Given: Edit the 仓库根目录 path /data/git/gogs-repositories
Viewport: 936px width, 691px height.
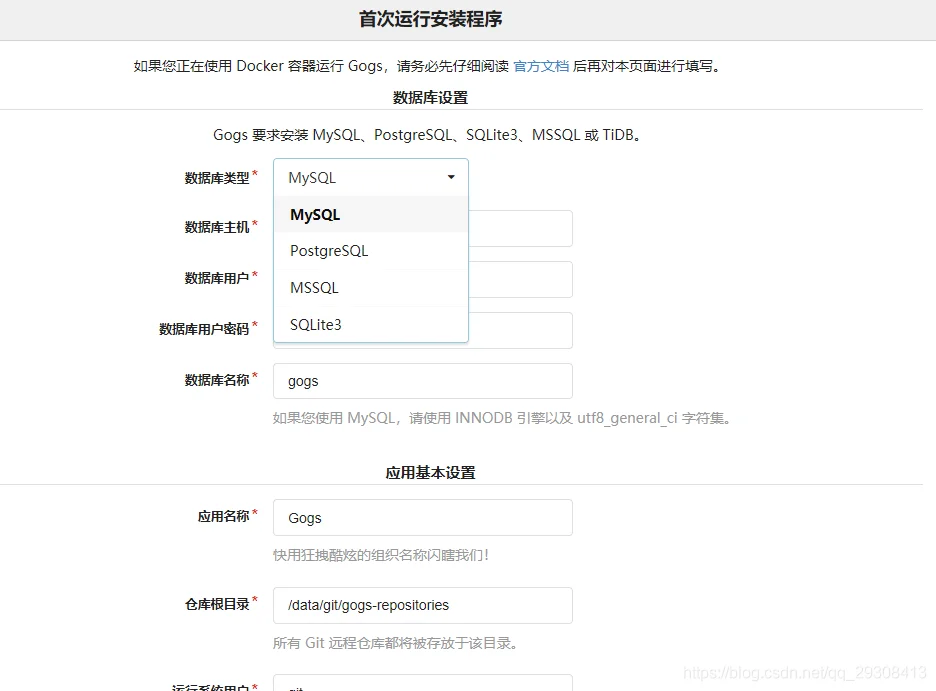Looking at the screenshot, I should 423,605.
